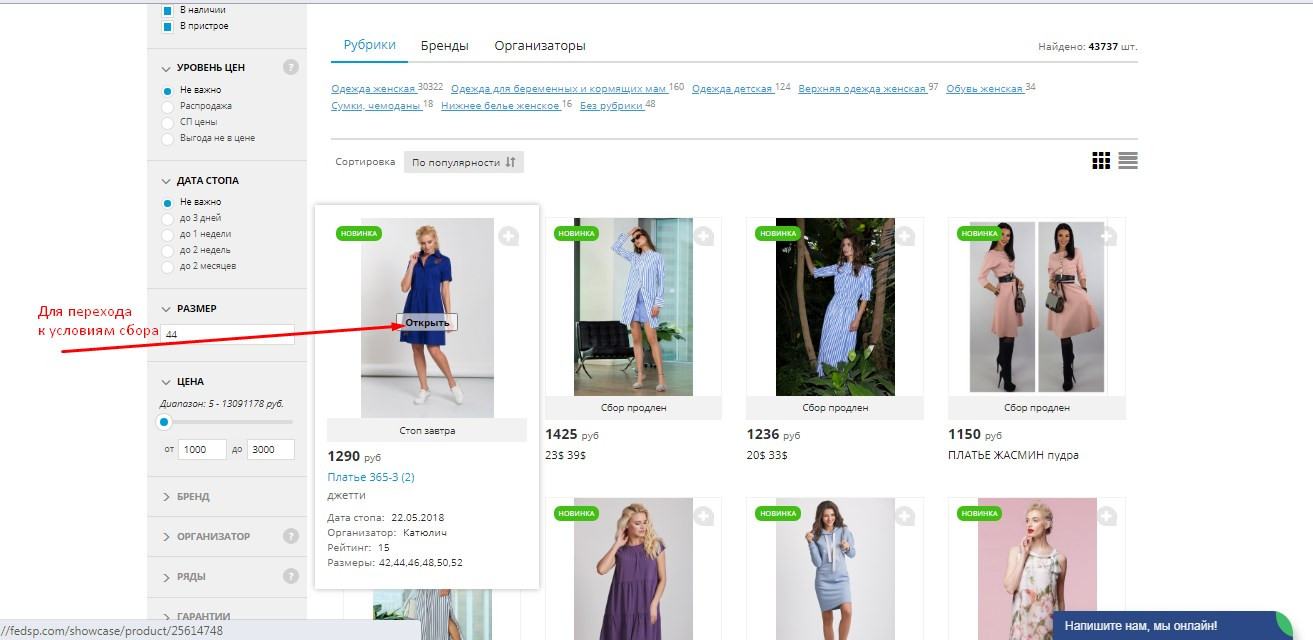Open the ПЛАТЬЕ ЖАСМИН пудра product photo
This screenshot has width=1313, height=640.
point(1037,307)
